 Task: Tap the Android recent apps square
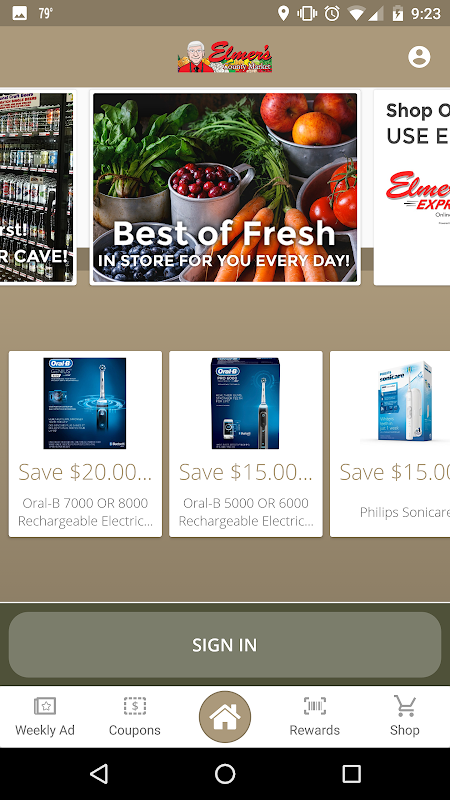coord(351,774)
